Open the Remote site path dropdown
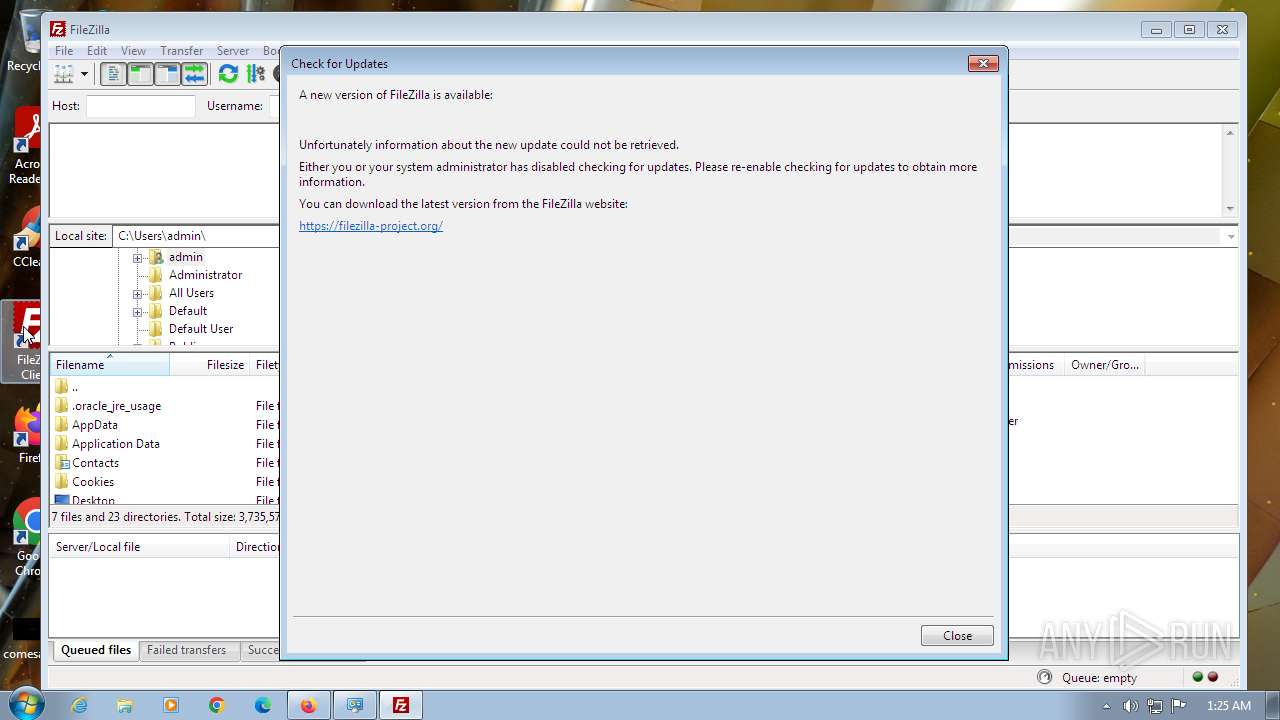The width and height of the screenshot is (1280, 720). click(1231, 236)
